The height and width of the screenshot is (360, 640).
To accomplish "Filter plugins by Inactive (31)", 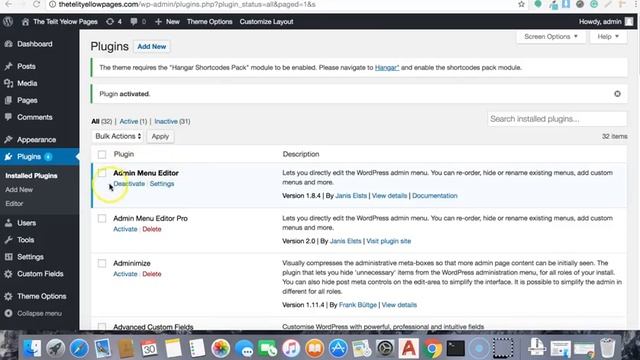I will (x=172, y=121).
